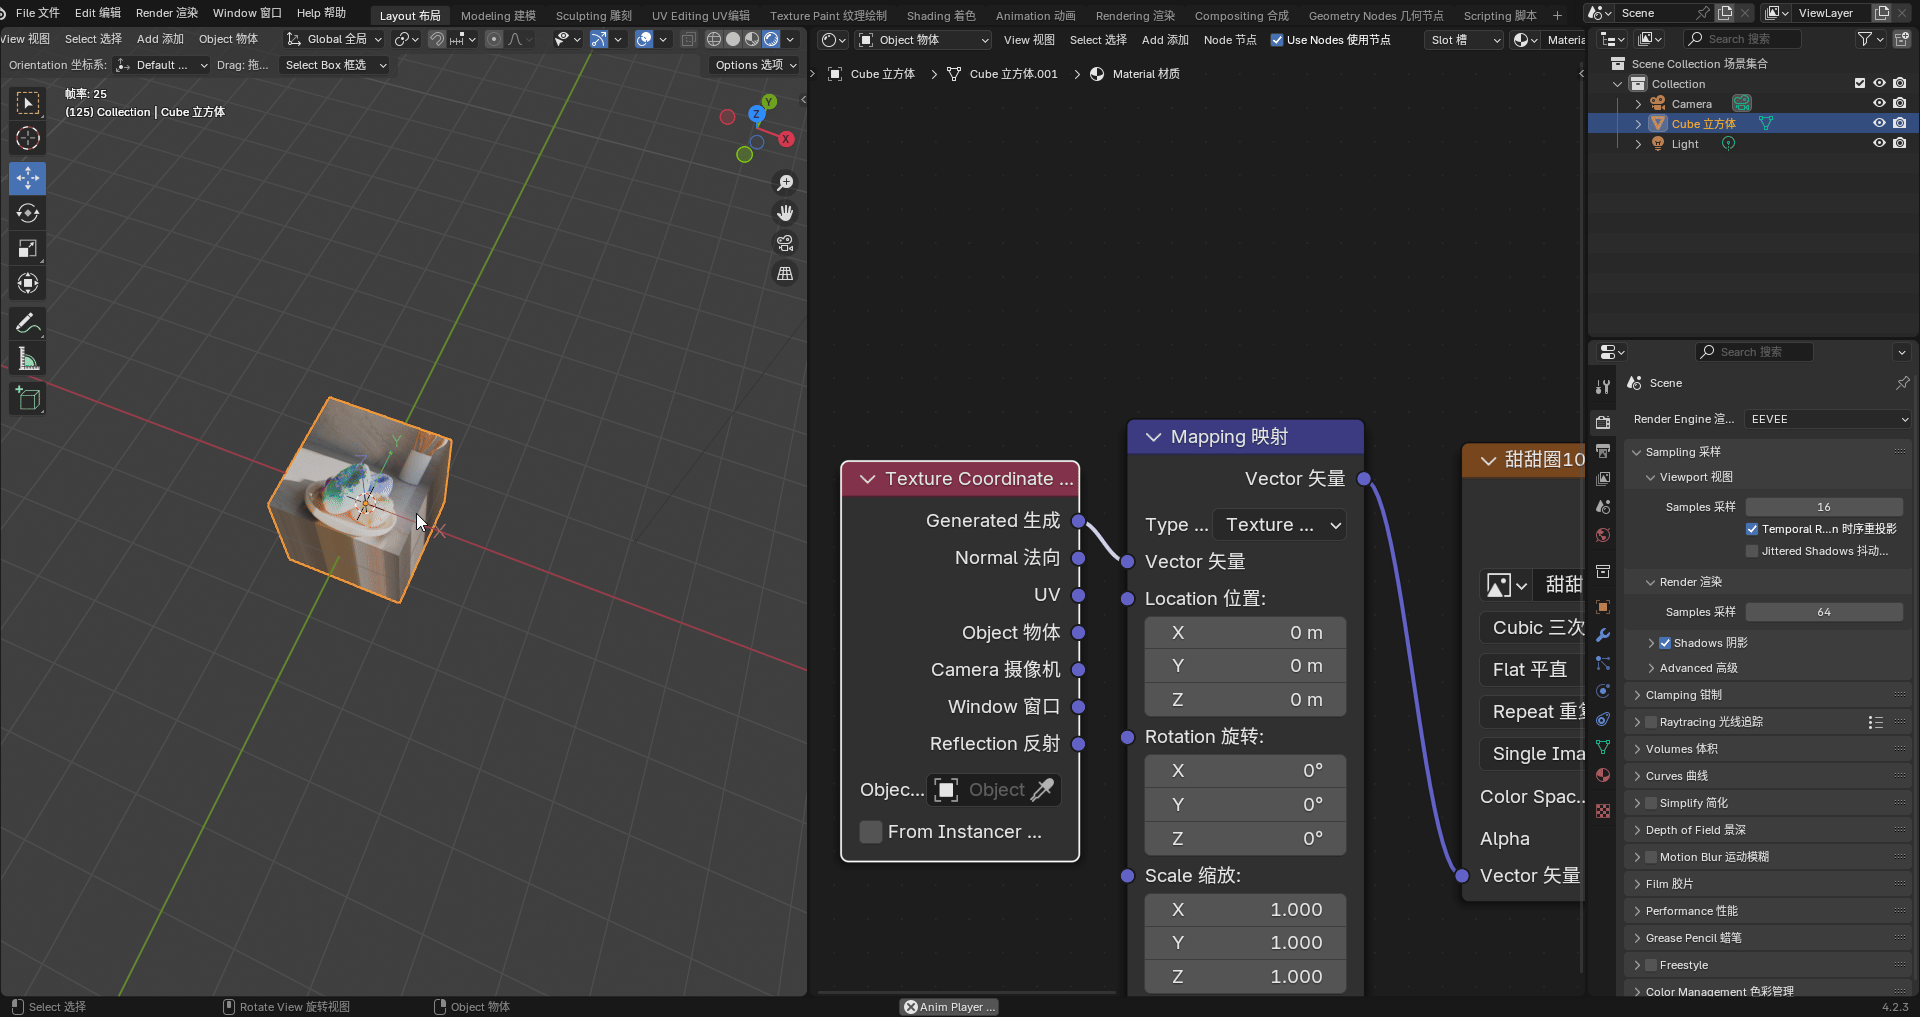
Task: Open the Object mode dropdown in node editor
Action: pos(924,40)
